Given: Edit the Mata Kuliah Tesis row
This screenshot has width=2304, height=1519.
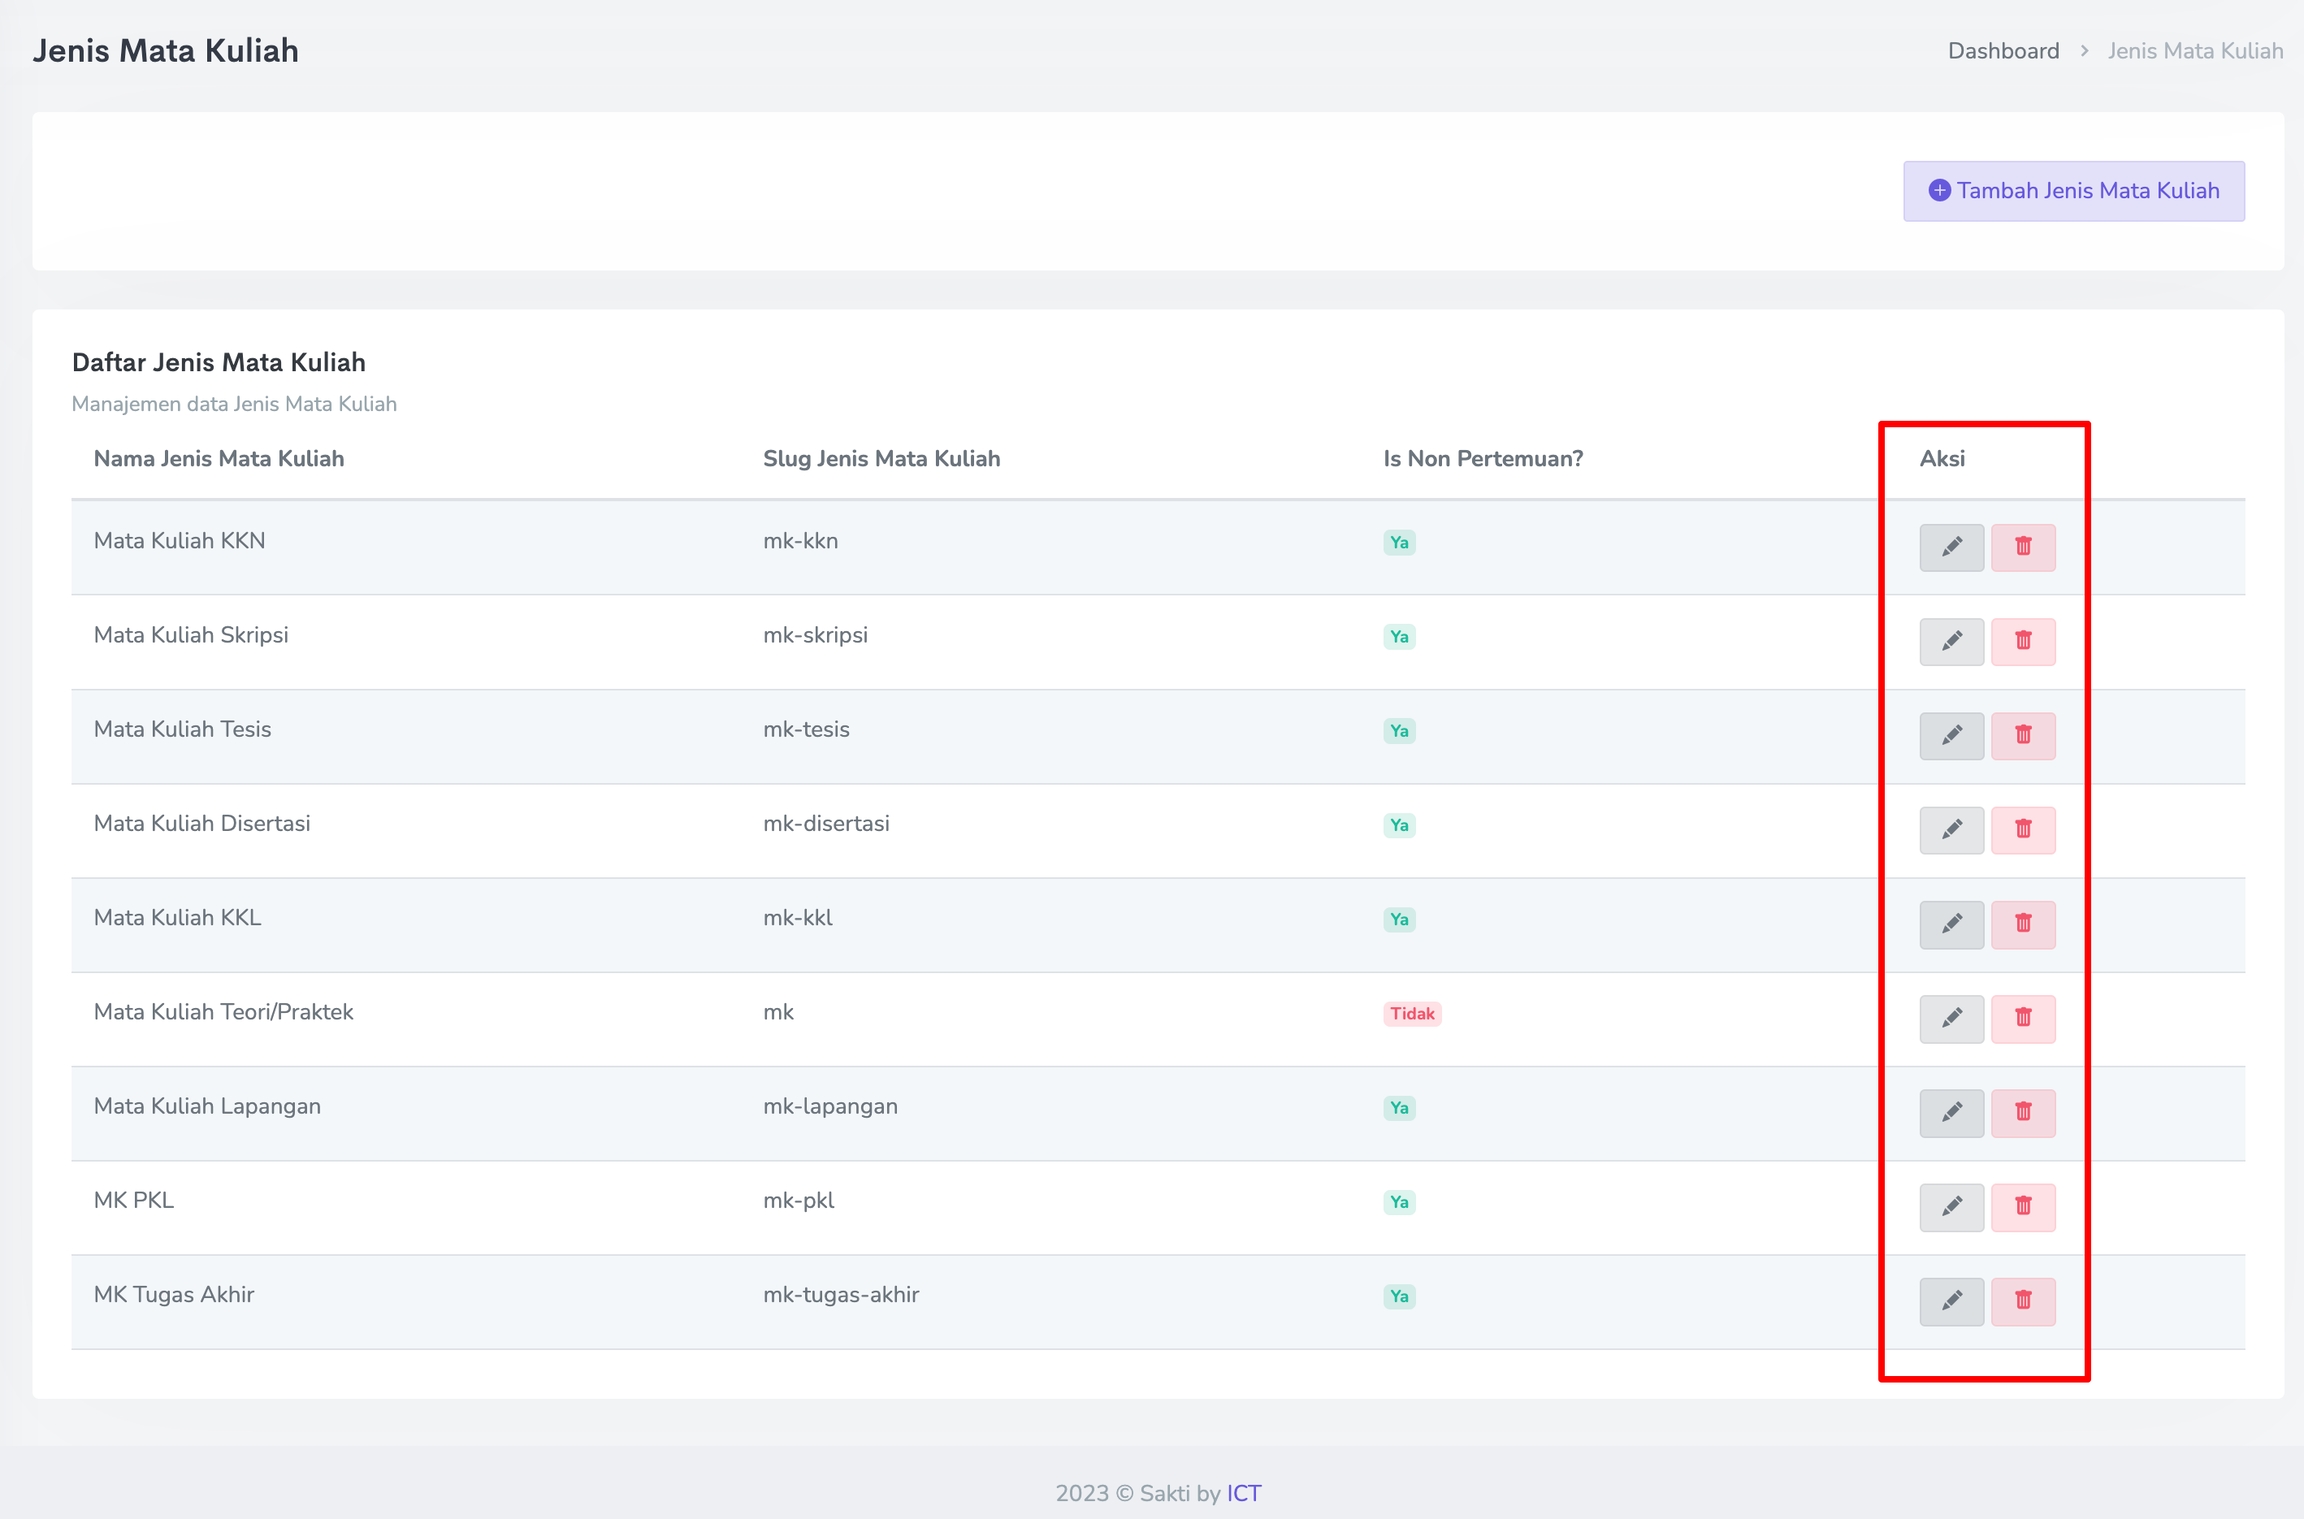Looking at the screenshot, I should coord(1951,735).
